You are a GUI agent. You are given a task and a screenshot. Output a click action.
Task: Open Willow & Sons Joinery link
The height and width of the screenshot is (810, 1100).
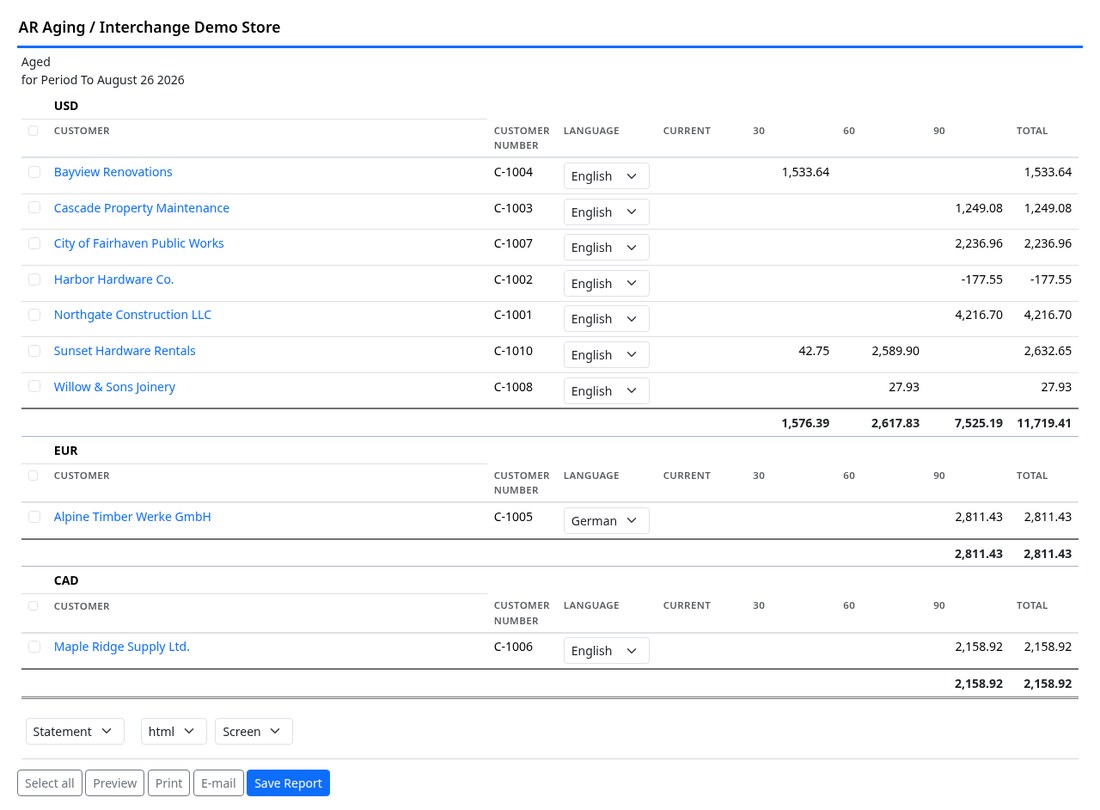tap(114, 386)
